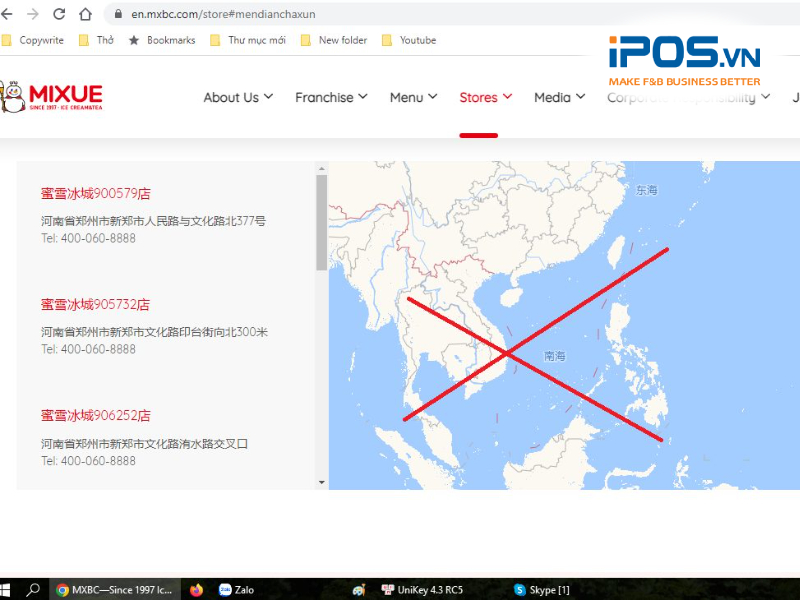800x600 pixels.
Task: Open Skype from the taskbar
Action: pyautogui.click(x=541, y=590)
